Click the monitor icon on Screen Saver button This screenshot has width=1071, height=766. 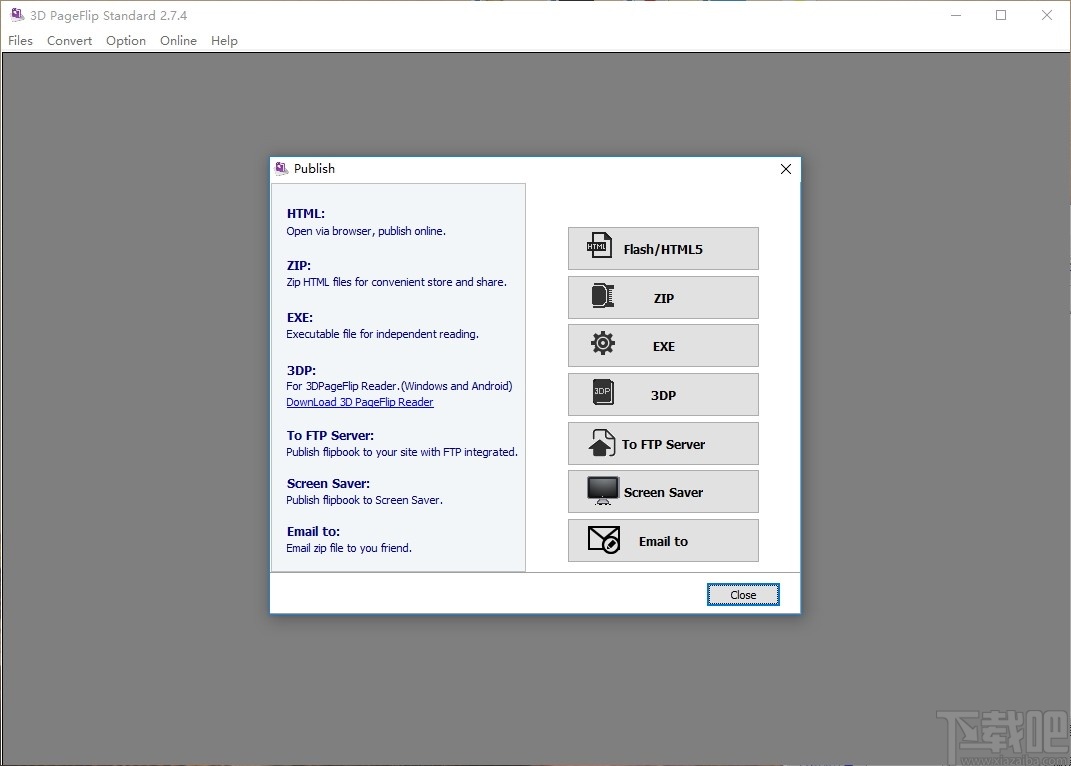click(602, 491)
